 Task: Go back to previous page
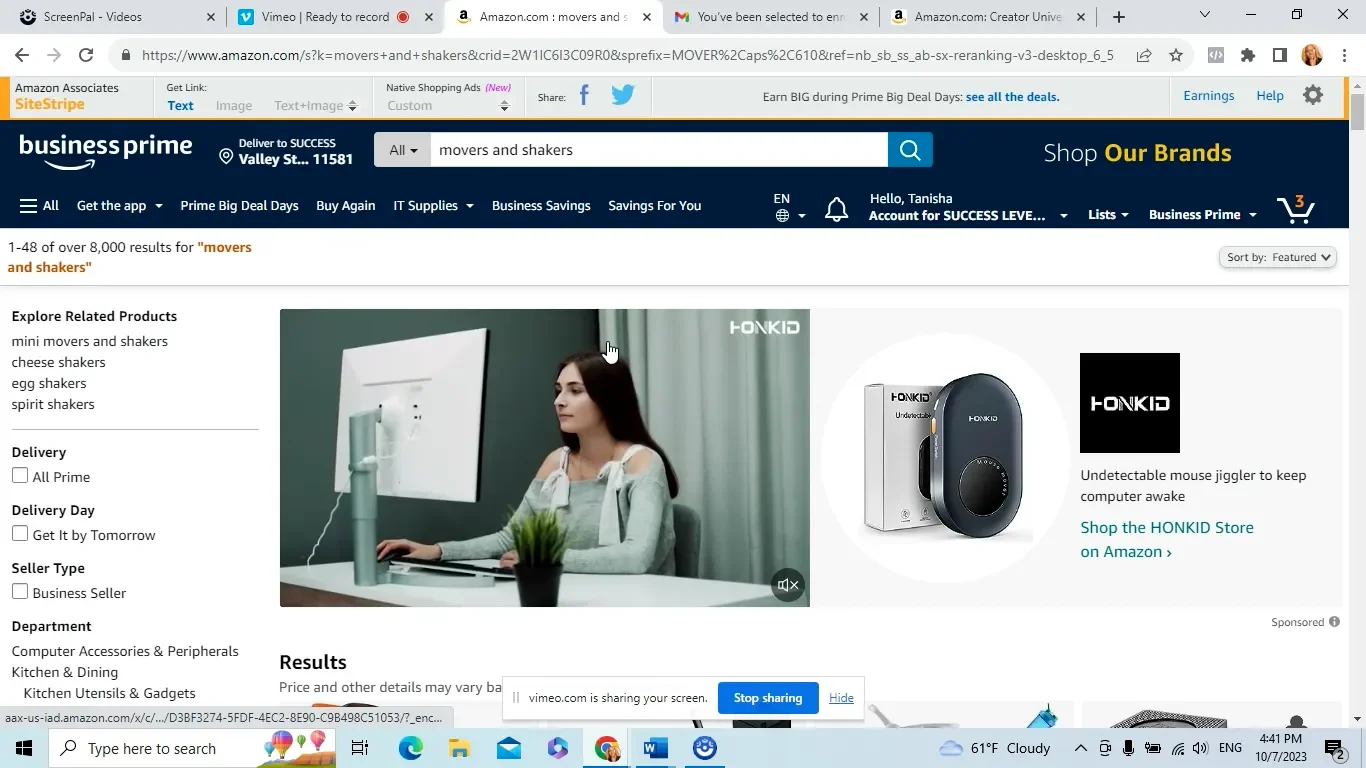pyautogui.click(x=22, y=56)
